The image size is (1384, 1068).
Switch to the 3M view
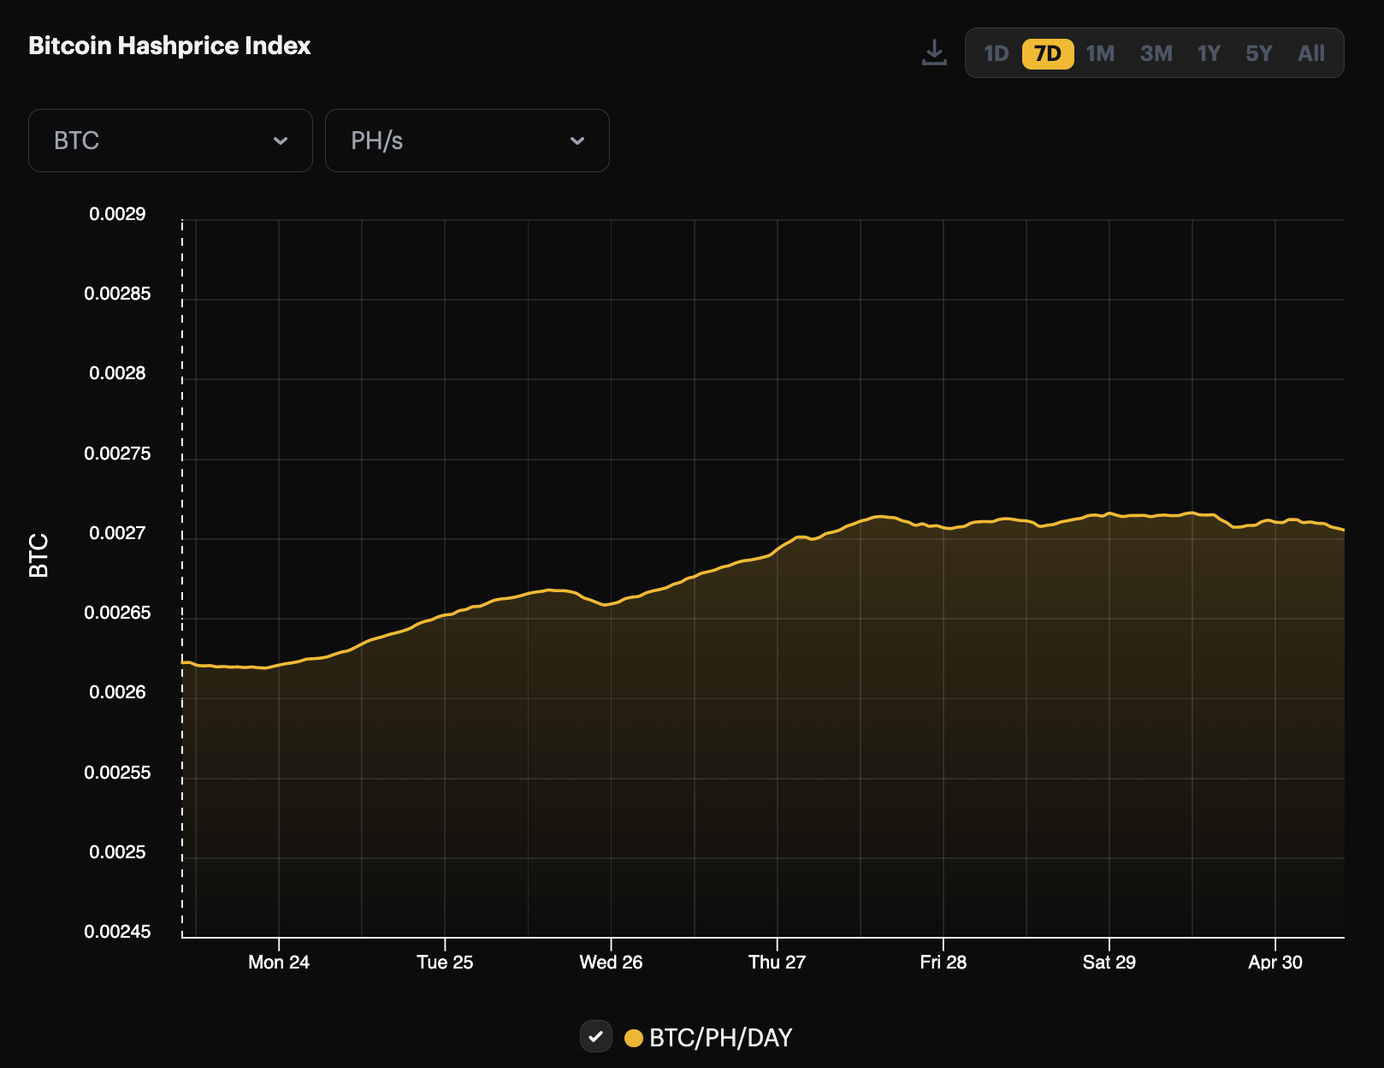click(1156, 53)
